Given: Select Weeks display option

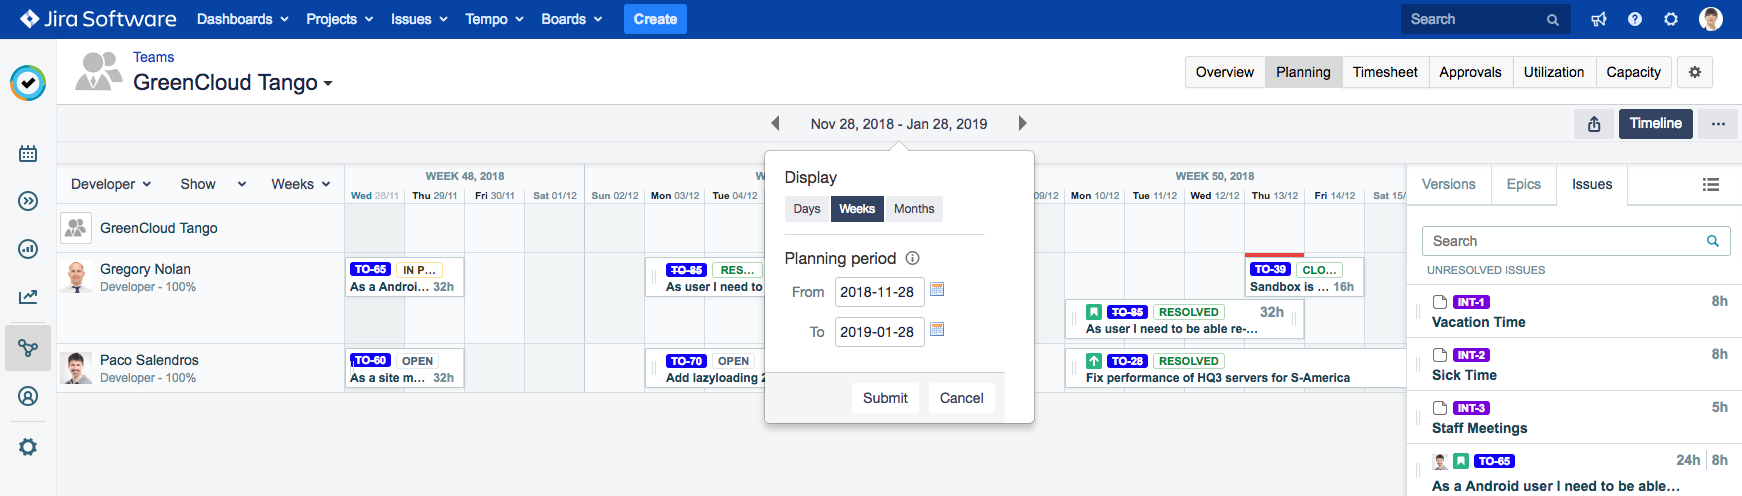Looking at the screenshot, I should click(857, 209).
